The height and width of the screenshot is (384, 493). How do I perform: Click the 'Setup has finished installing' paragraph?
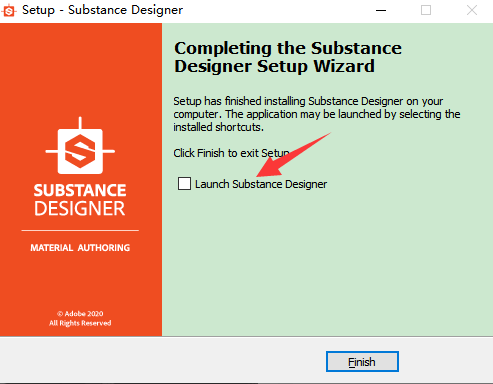pyautogui.click(x=317, y=114)
